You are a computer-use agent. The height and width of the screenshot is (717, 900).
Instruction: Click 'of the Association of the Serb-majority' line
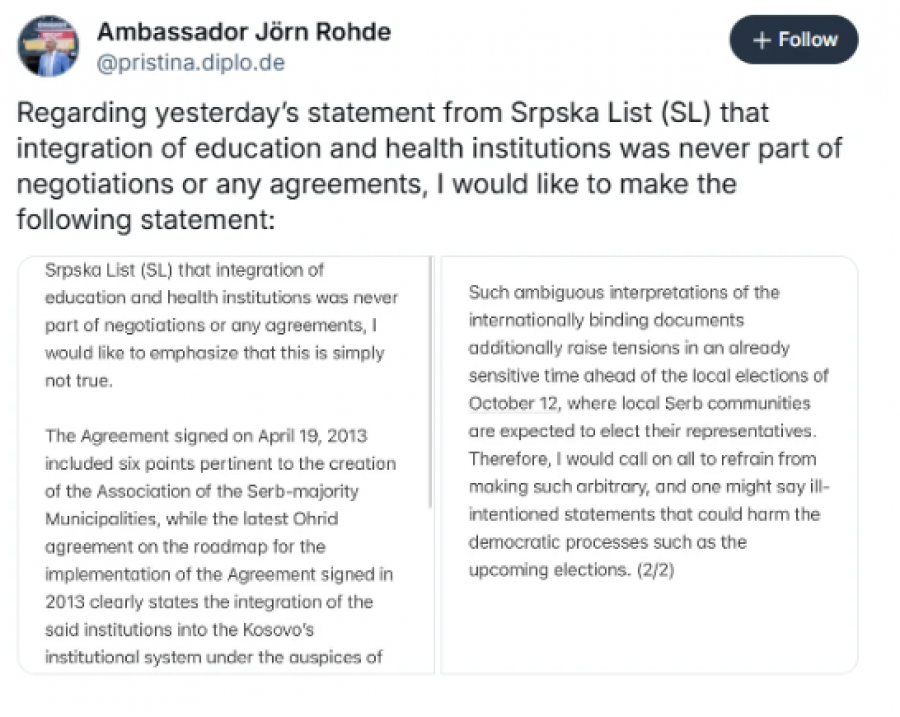tap(202, 491)
